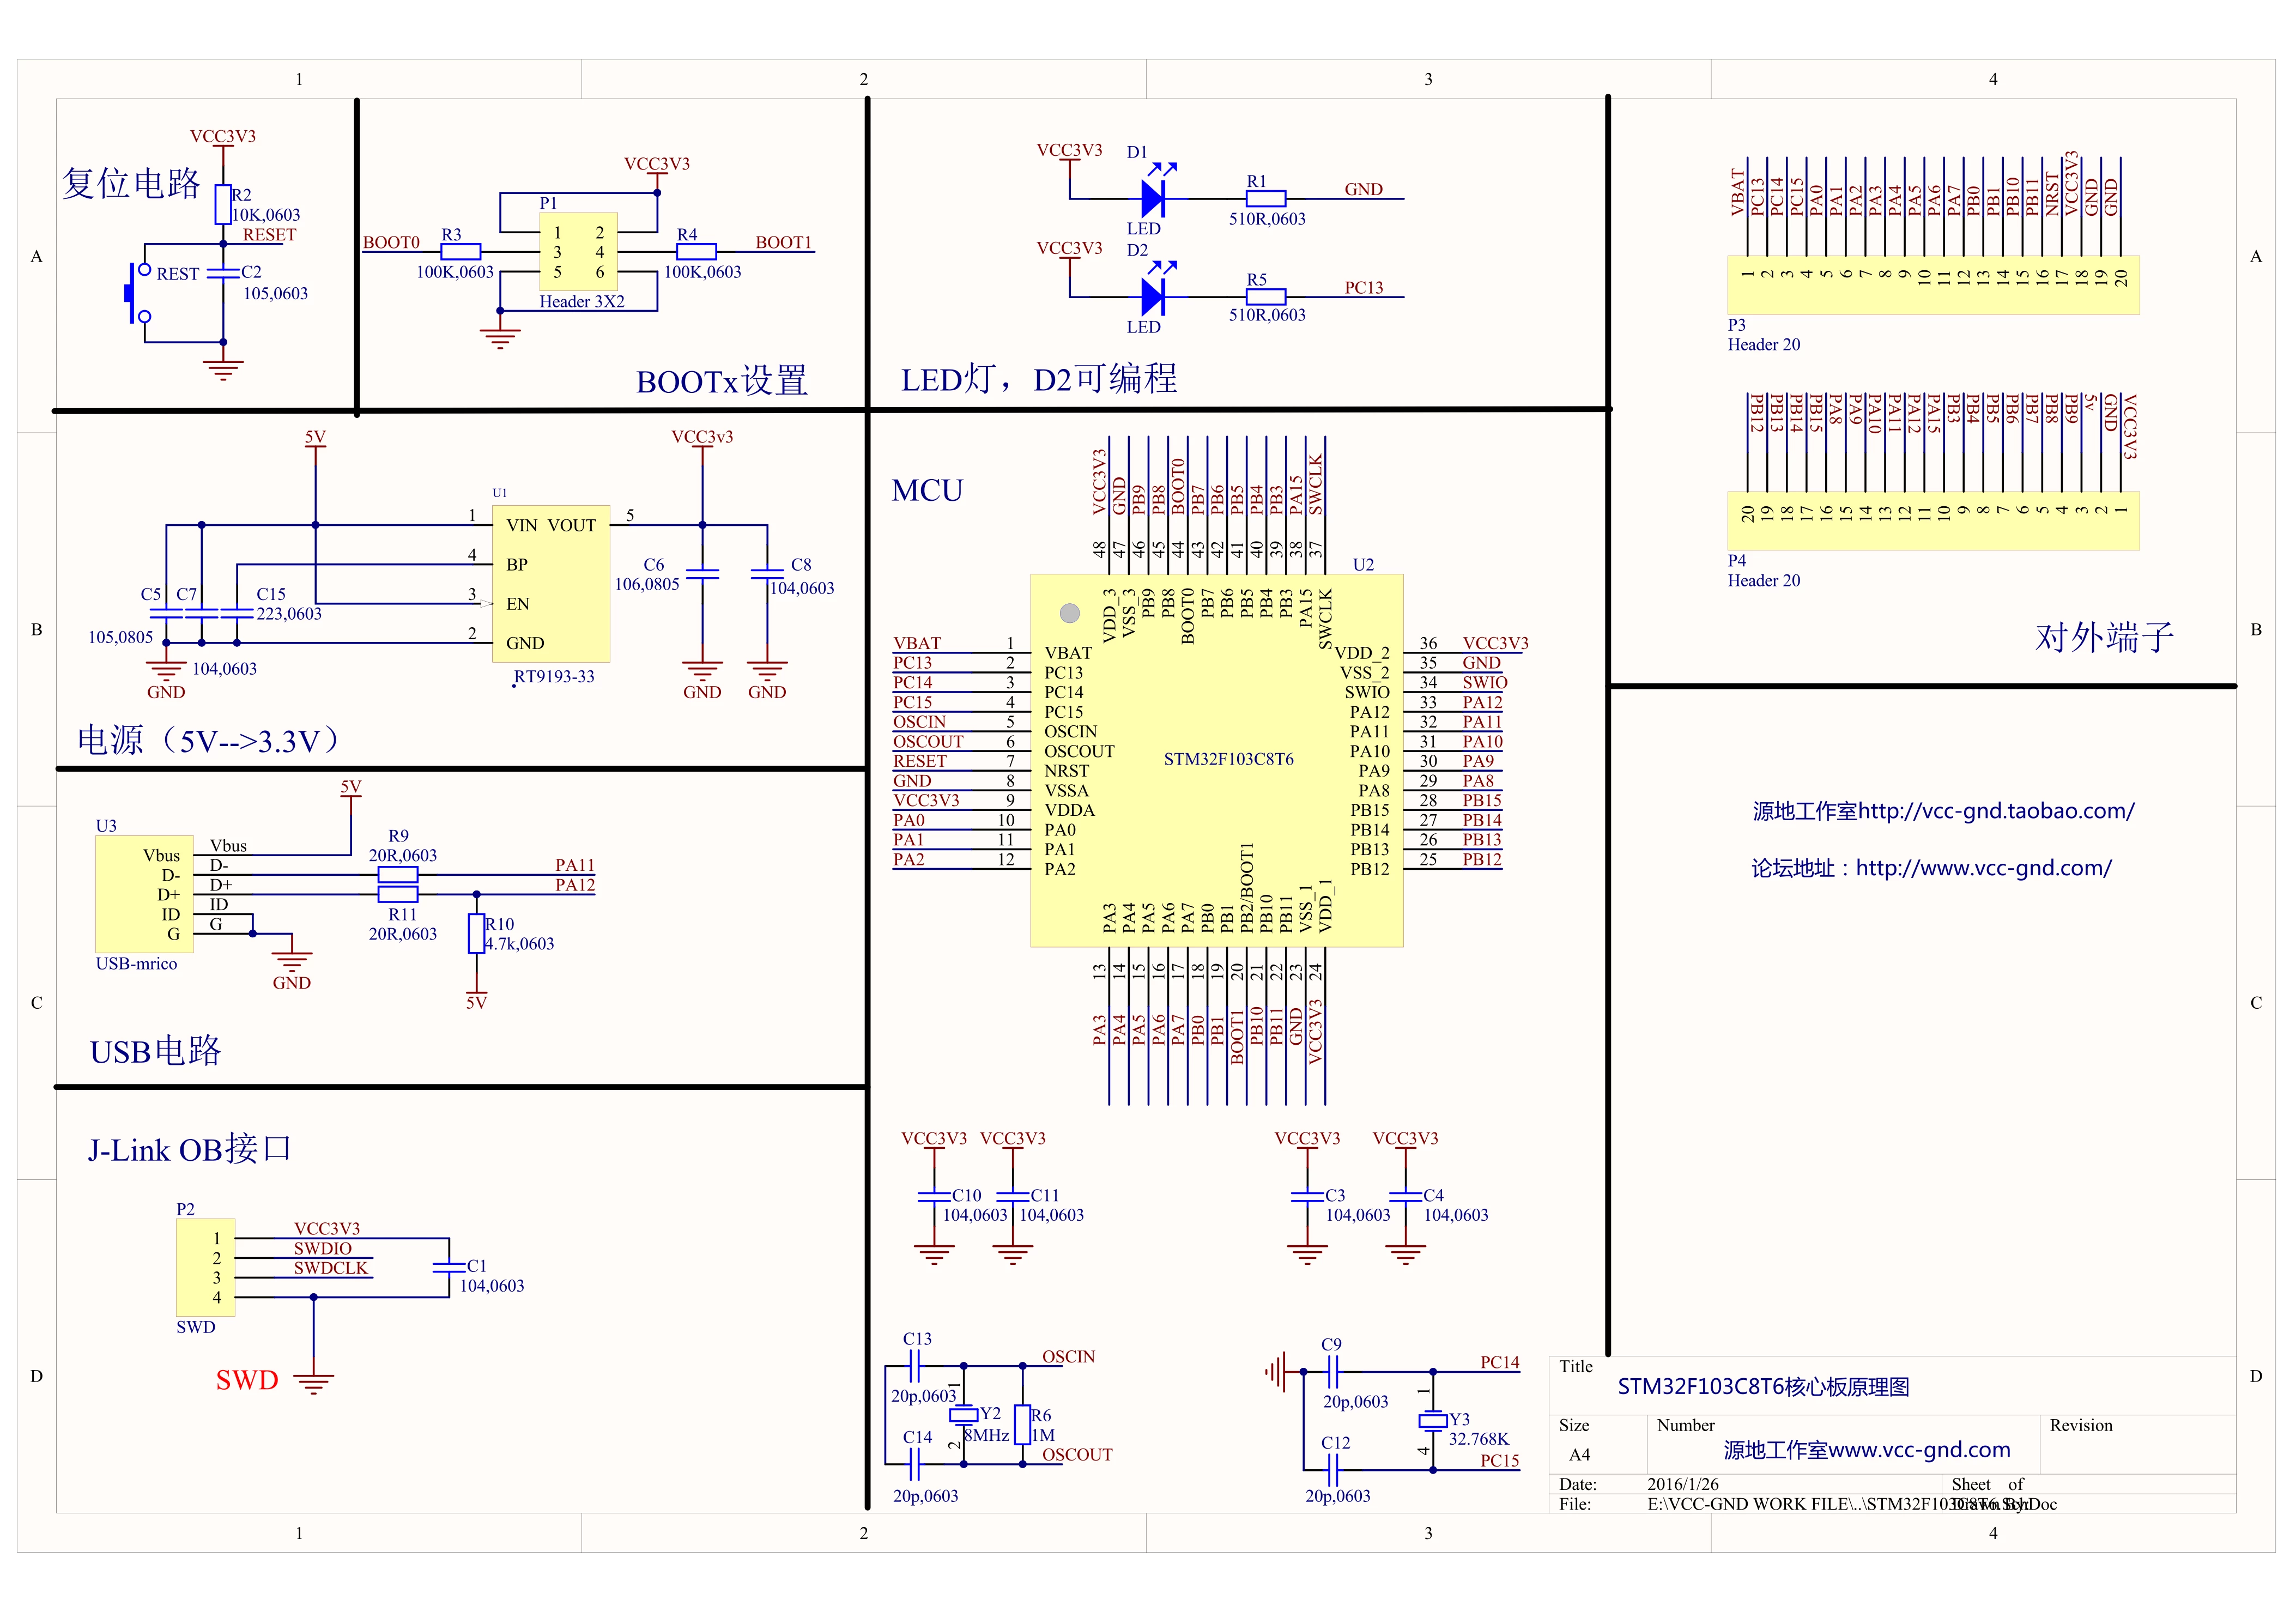The width and height of the screenshot is (2296, 1624).
Task: Select the RT9193-33 regulator U1
Action: click(551, 583)
